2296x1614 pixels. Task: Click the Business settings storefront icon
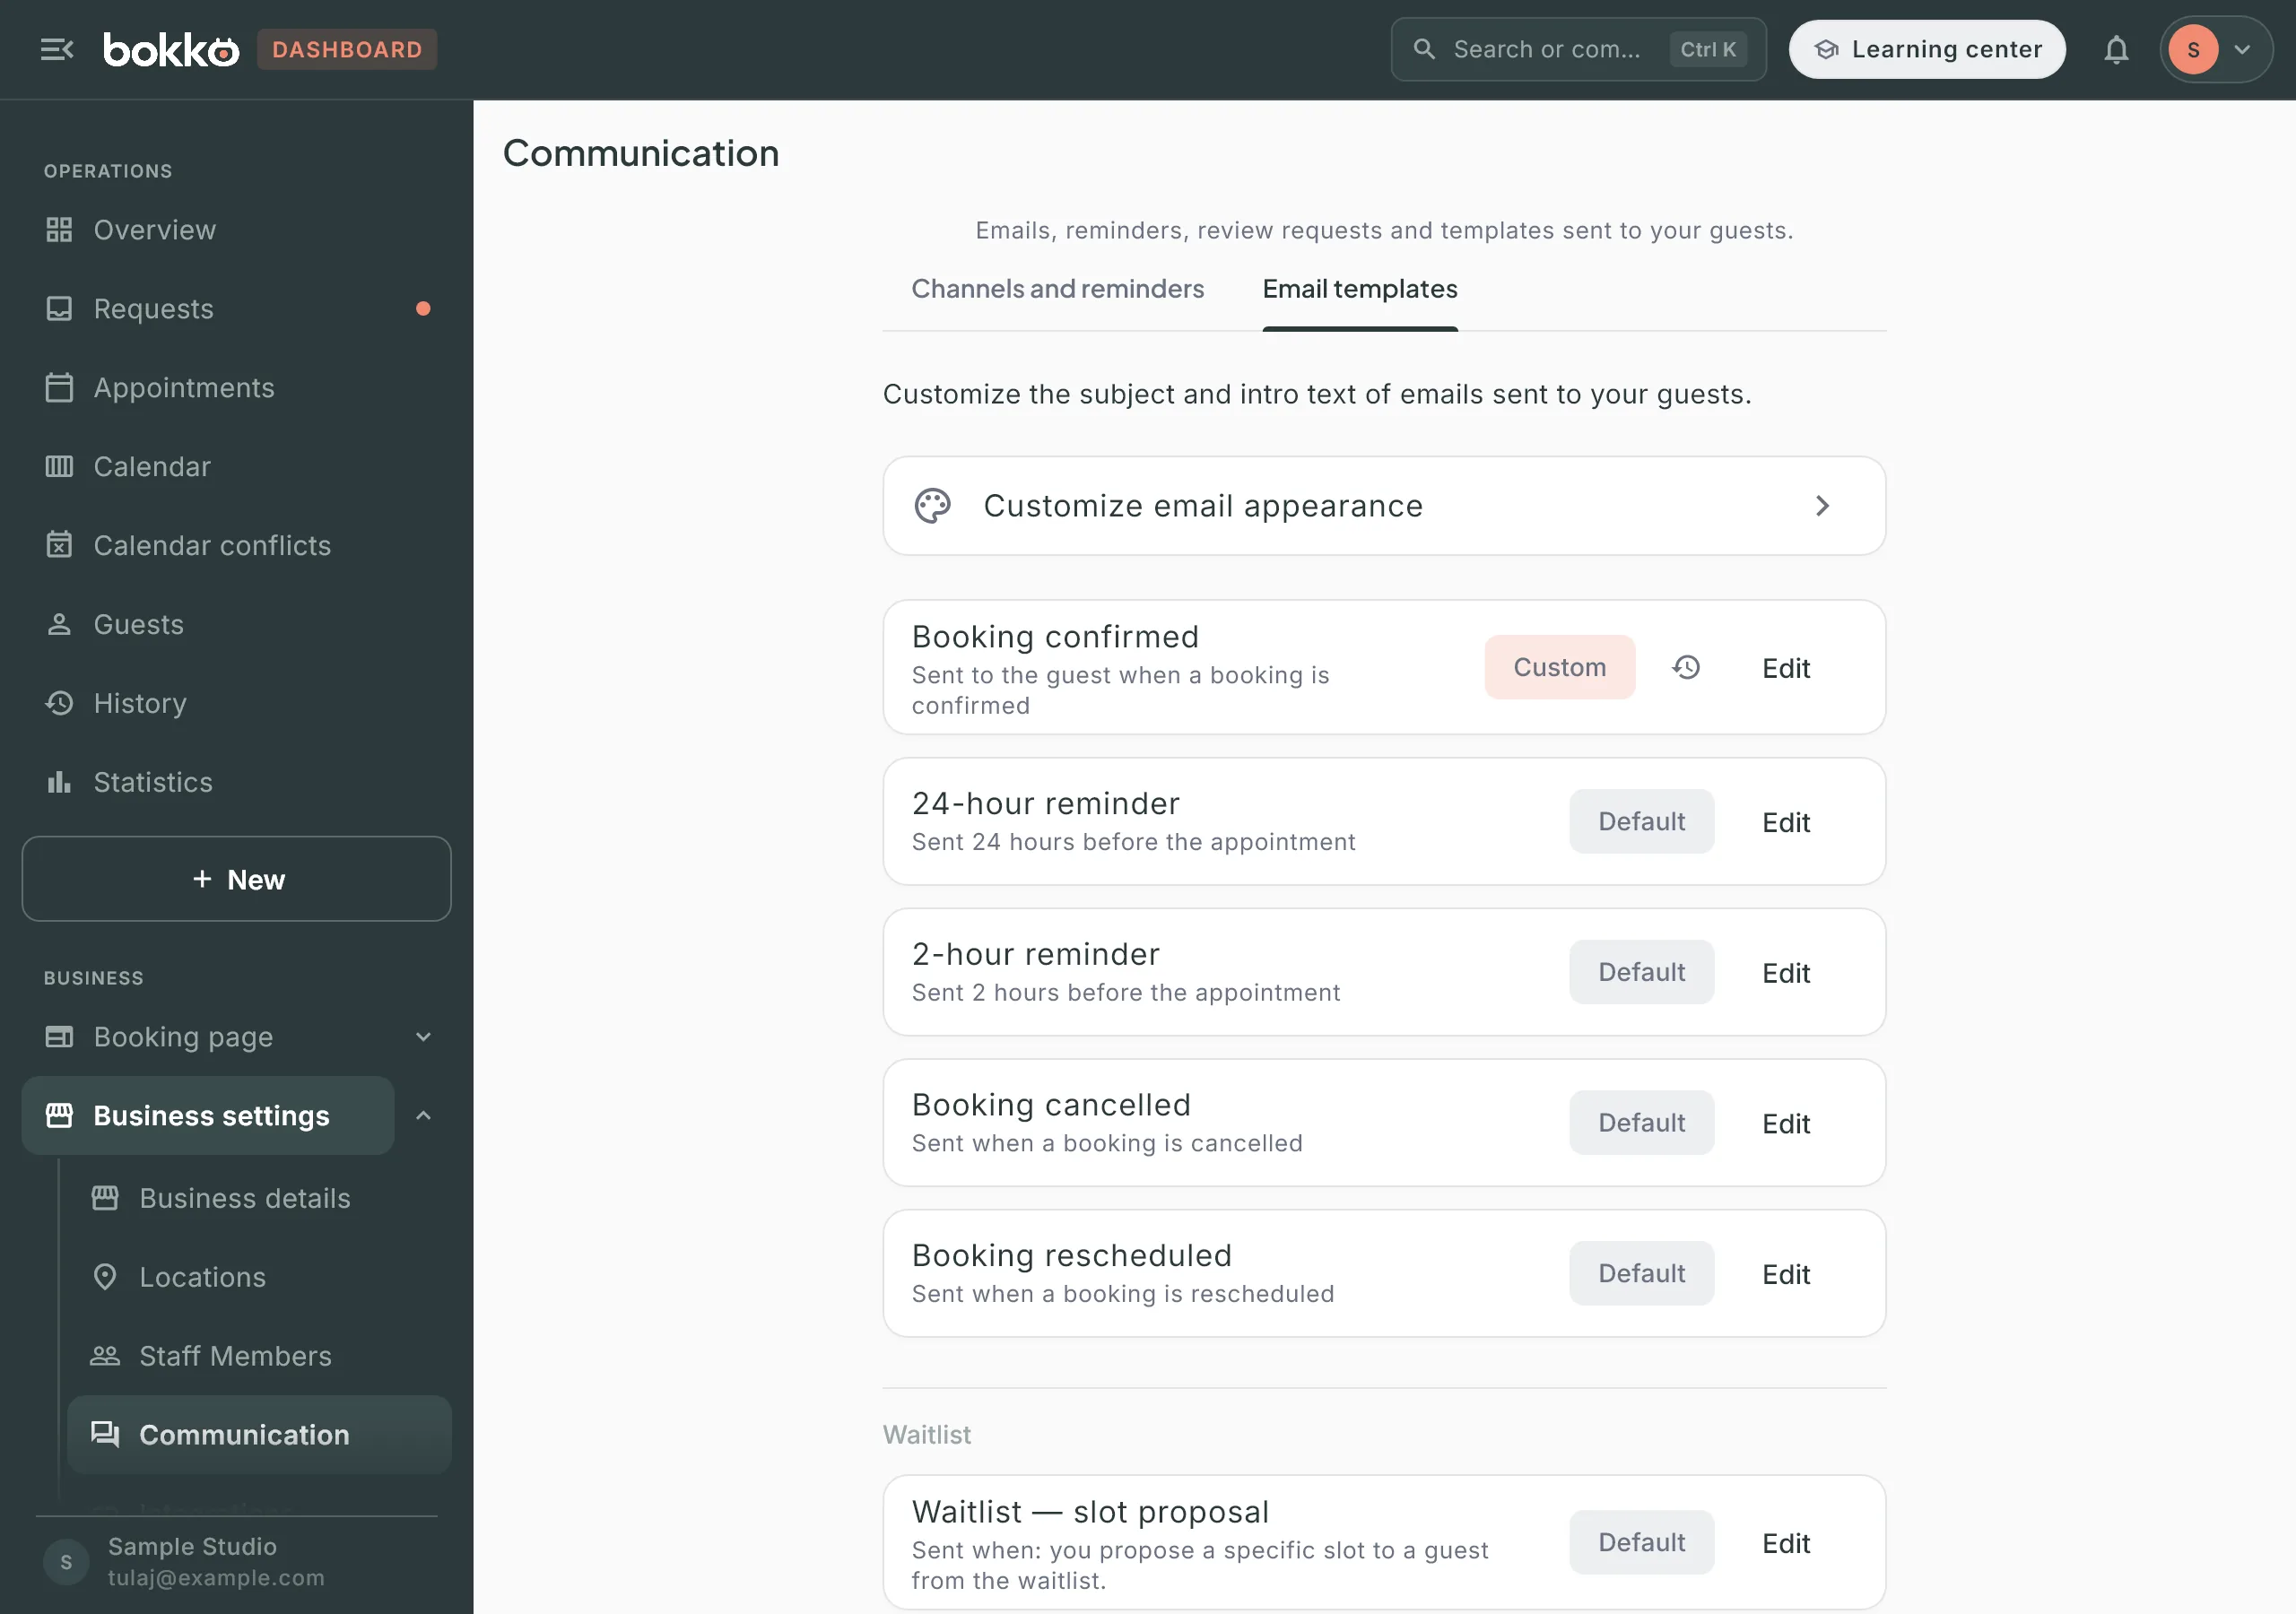tap(59, 1116)
